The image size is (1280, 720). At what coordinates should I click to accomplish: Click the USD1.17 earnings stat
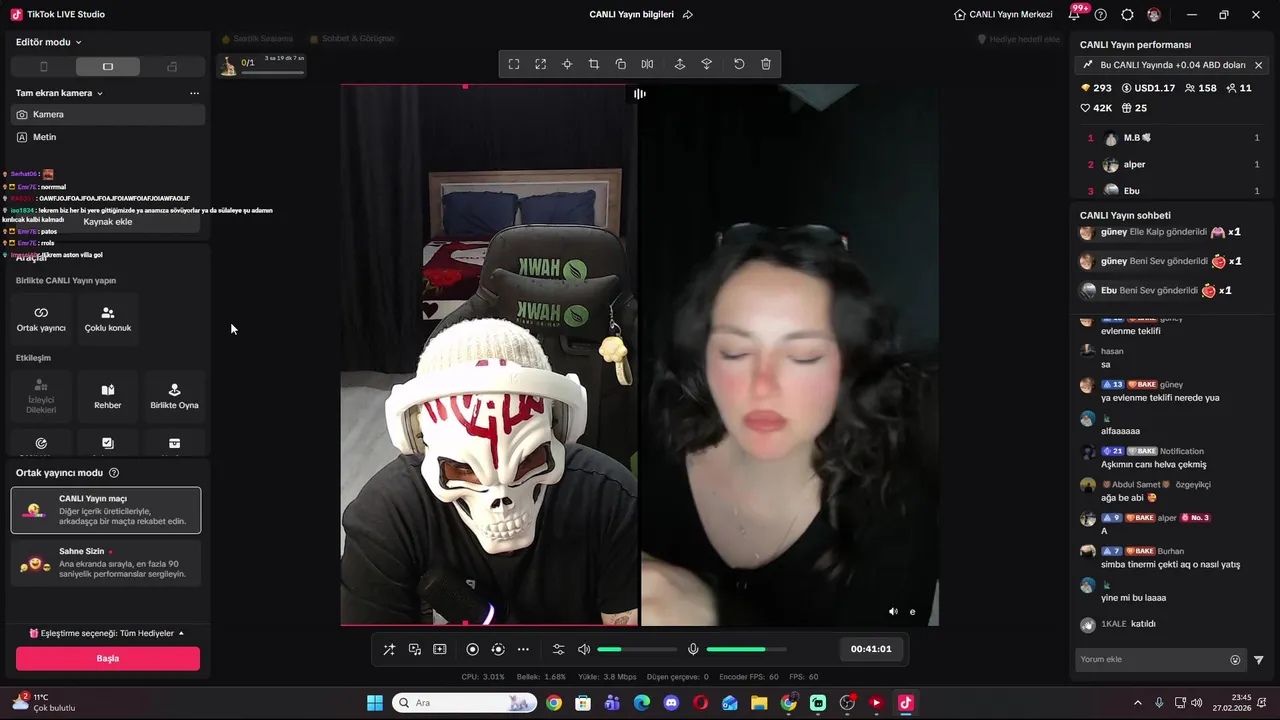[x=1148, y=88]
